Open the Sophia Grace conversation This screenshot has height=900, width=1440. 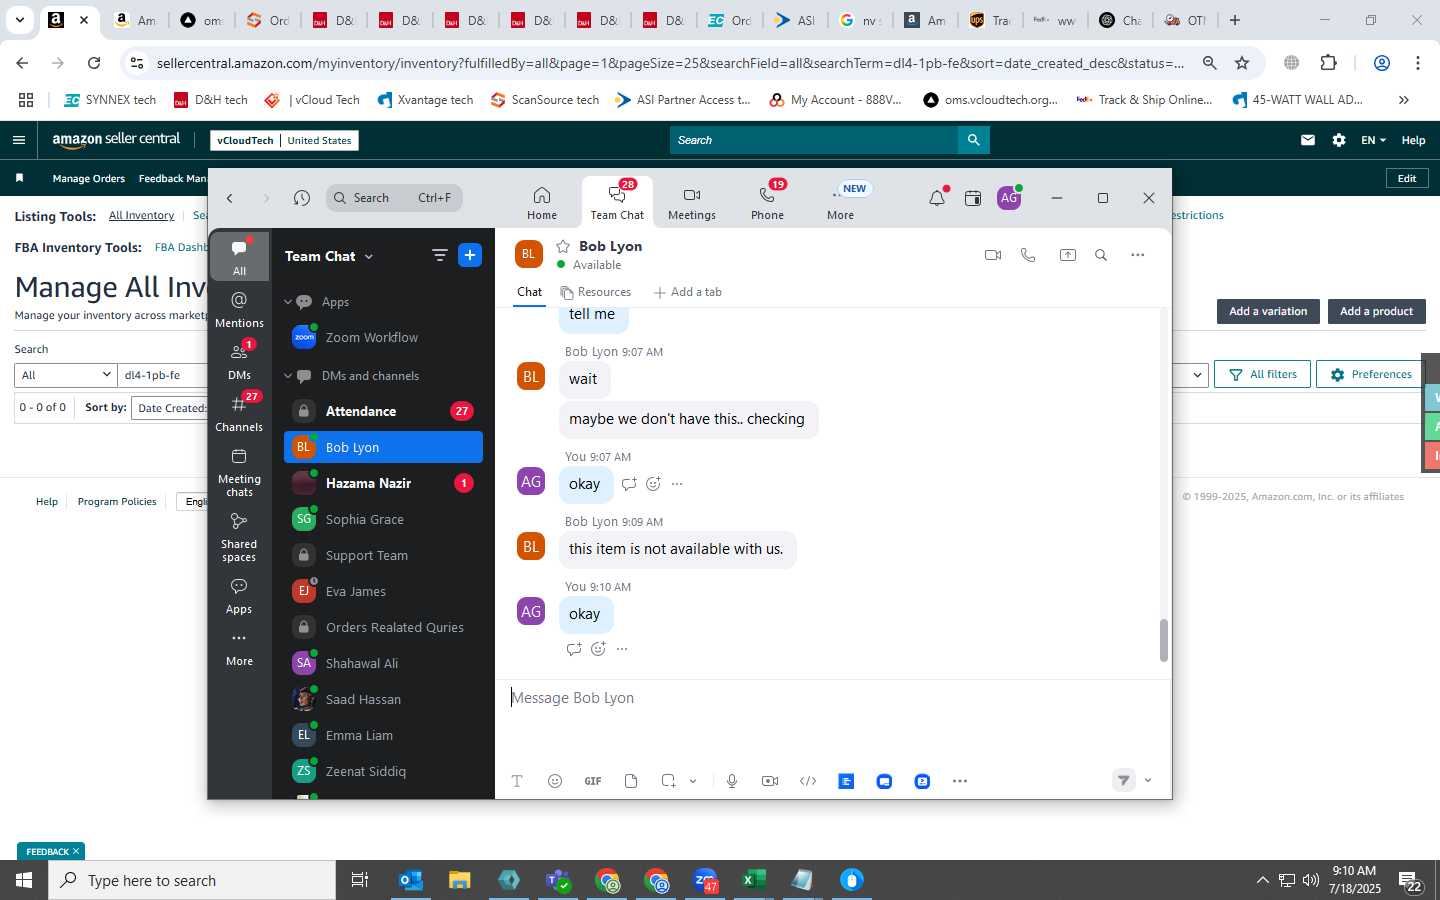[384, 519]
